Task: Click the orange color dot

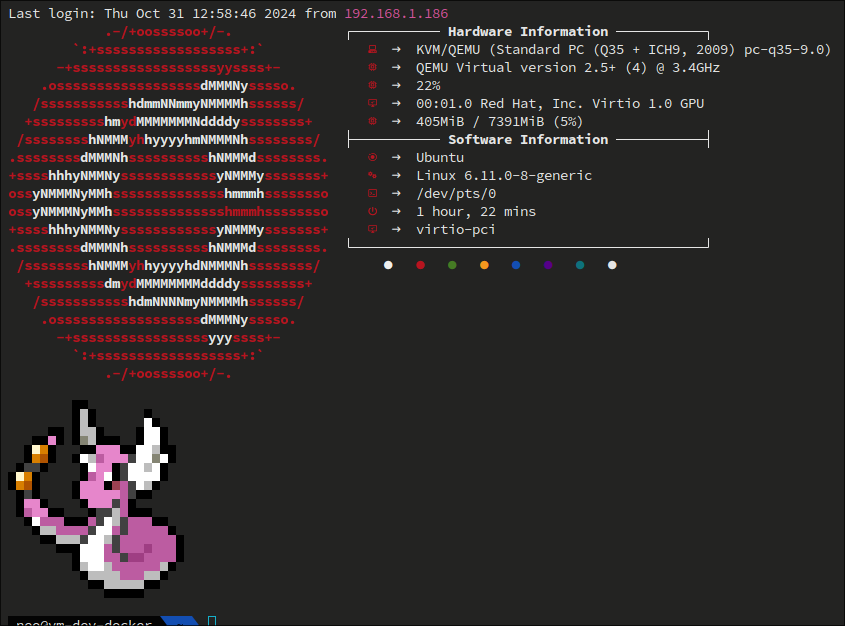Action: pyautogui.click(x=484, y=265)
